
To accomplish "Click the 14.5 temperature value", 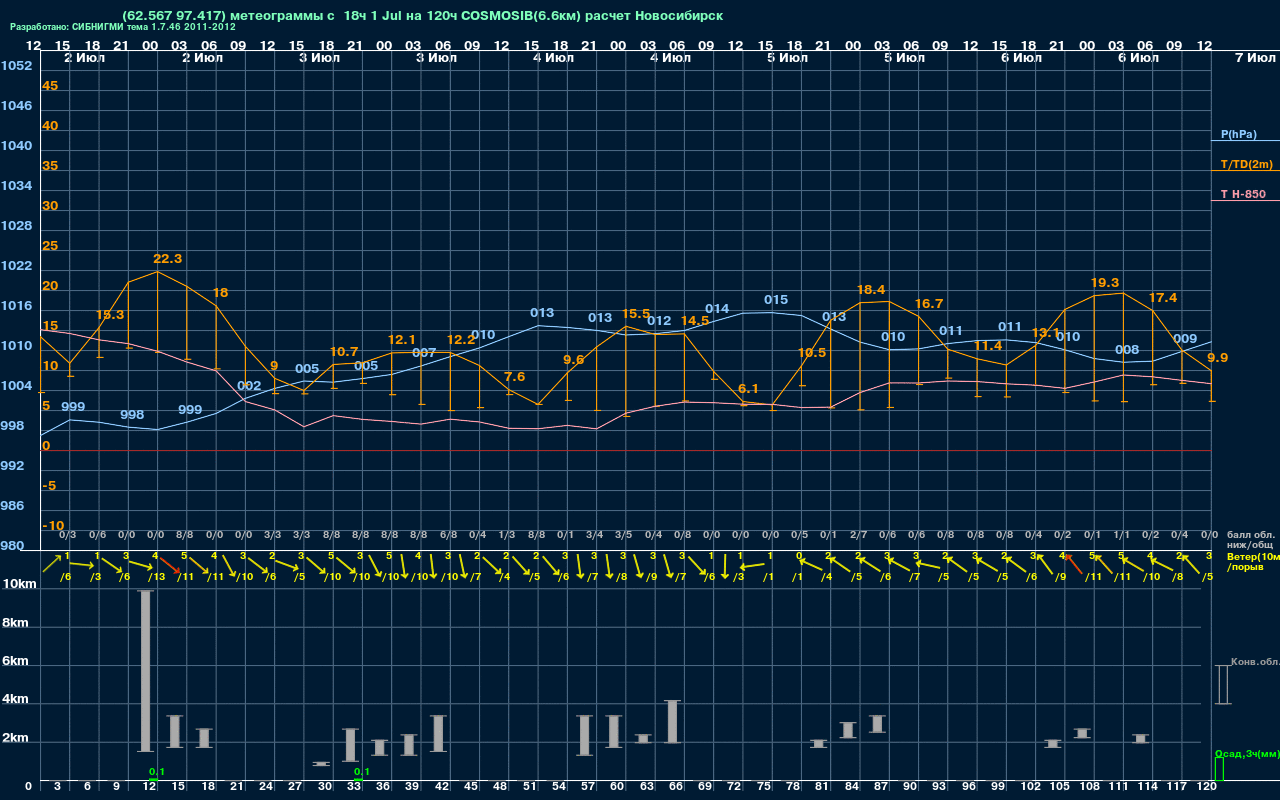I will pyautogui.click(x=695, y=320).
